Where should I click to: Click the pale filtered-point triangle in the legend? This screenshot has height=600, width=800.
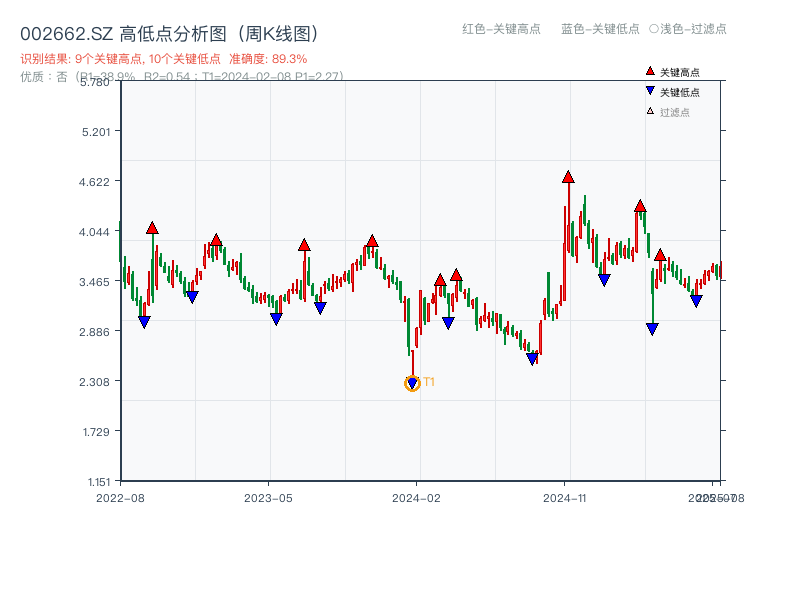pyautogui.click(x=650, y=111)
